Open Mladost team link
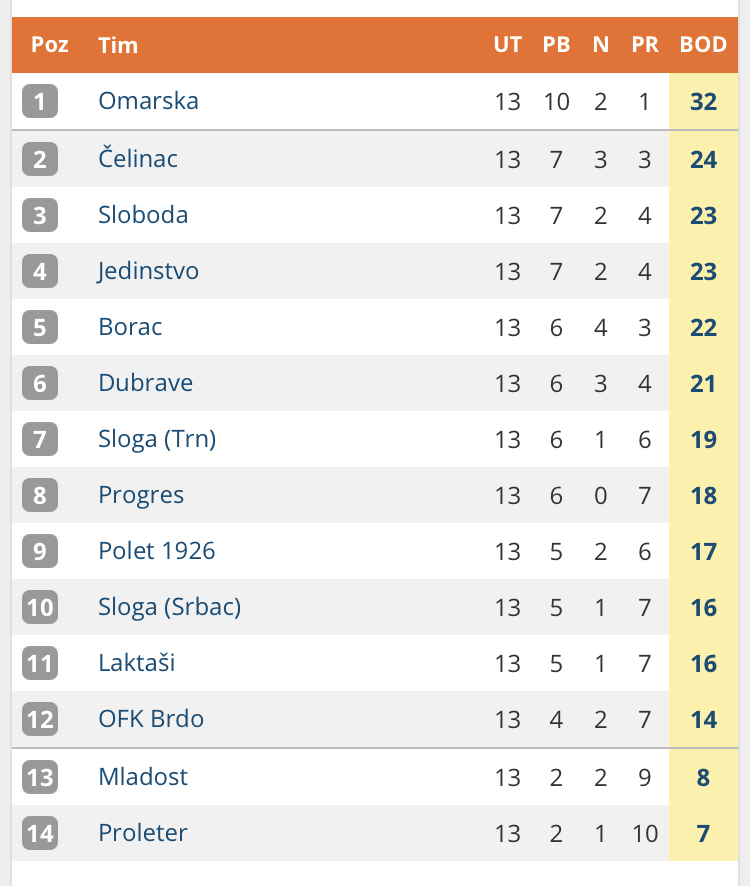750x886 pixels. [x=143, y=777]
